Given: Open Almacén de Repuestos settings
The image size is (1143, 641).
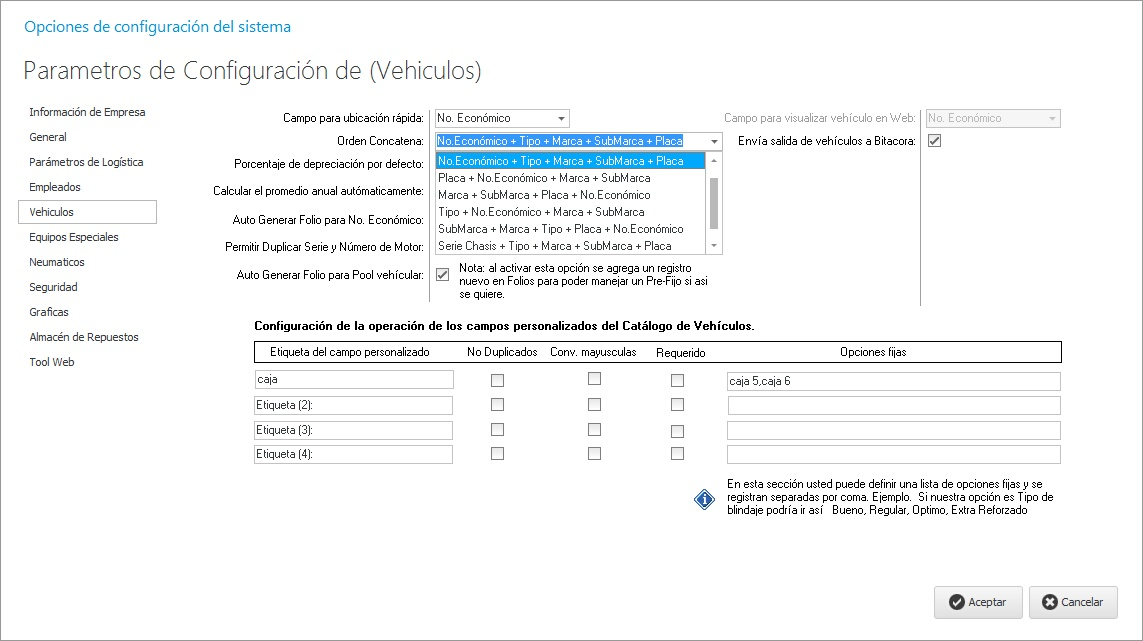Looking at the screenshot, I should (84, 337).
